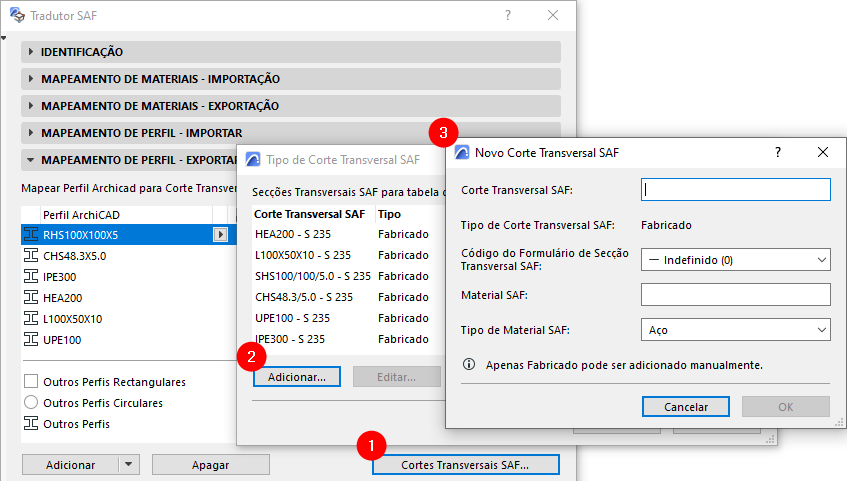Click the help question mark in Tradutor SAF

(508, 15)
